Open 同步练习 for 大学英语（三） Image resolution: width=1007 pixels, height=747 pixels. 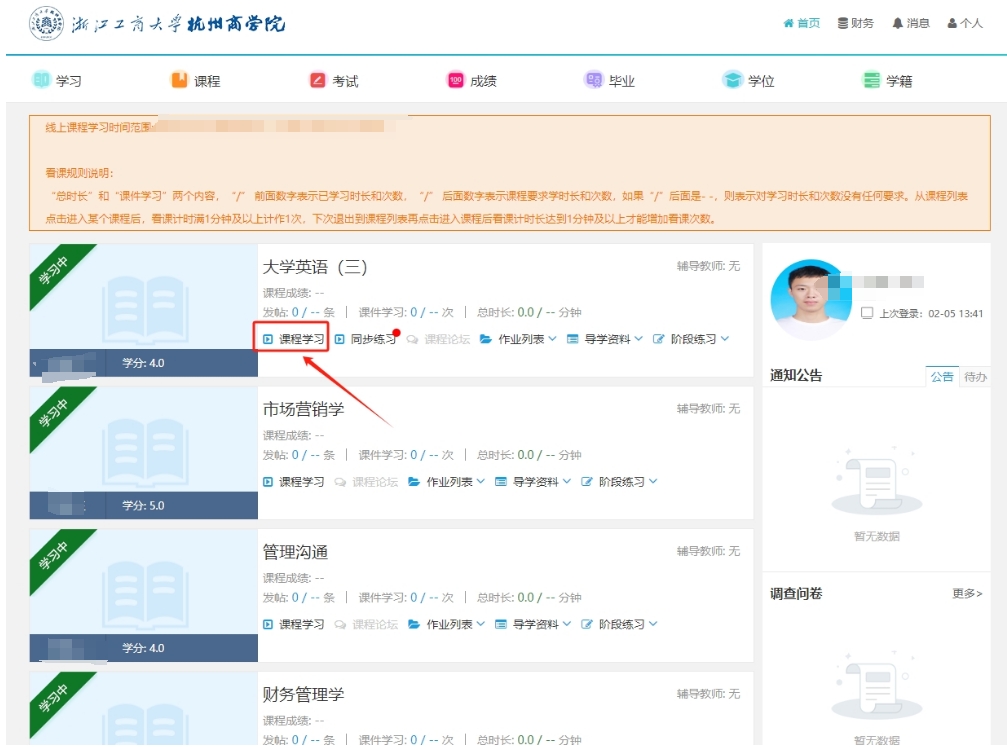coord(366,339)
